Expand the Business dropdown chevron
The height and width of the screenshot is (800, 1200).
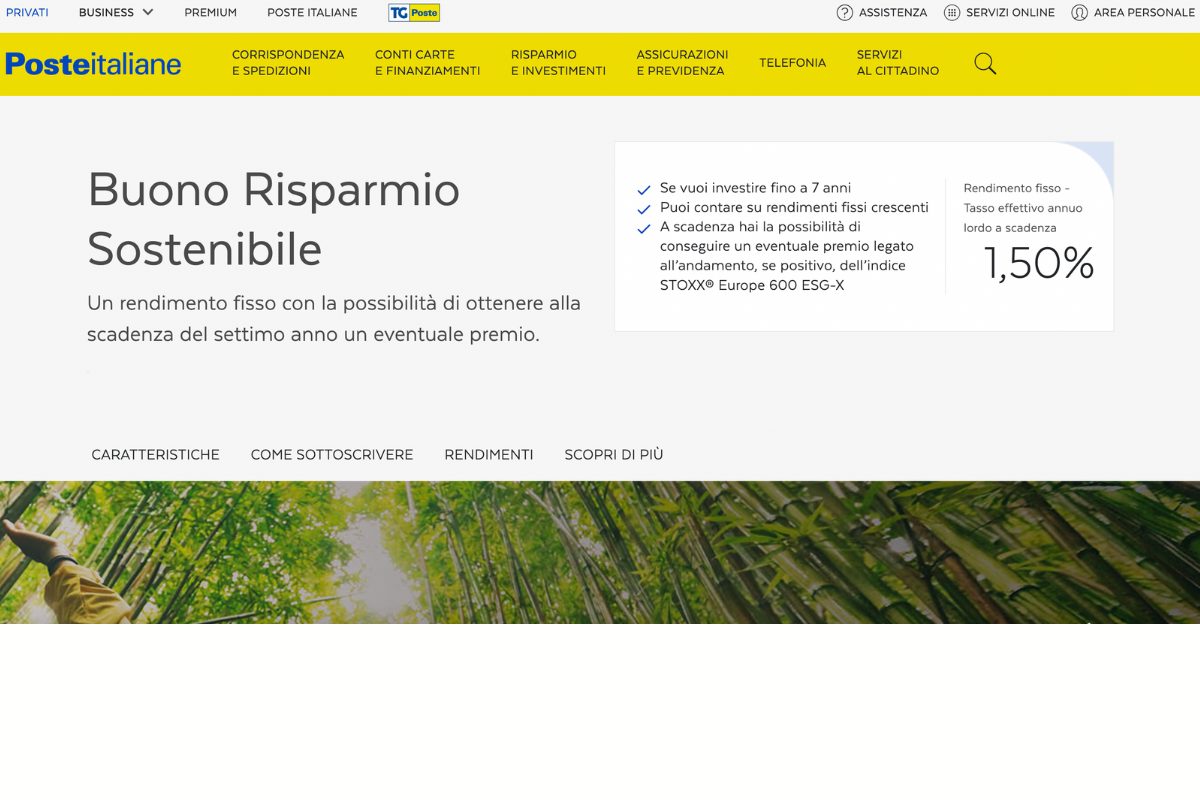(148, 13)
